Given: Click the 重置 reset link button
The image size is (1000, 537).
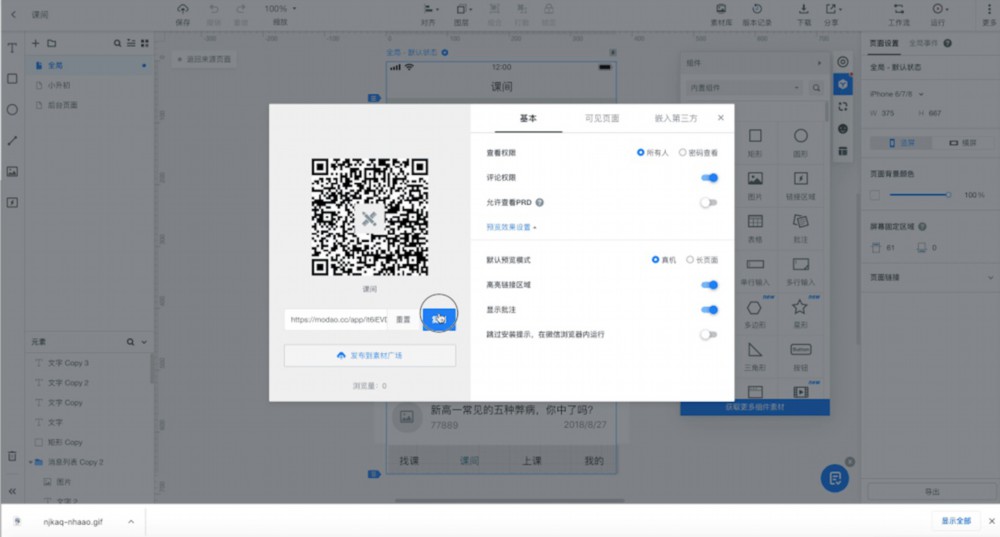Looking at the screenshot, I should click(x=403, y=320).
